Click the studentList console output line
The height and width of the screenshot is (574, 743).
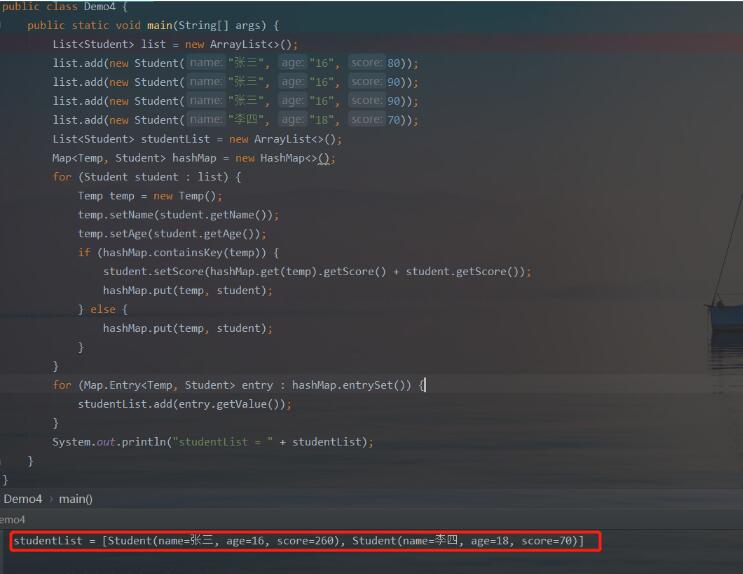[x=299, y=541]
